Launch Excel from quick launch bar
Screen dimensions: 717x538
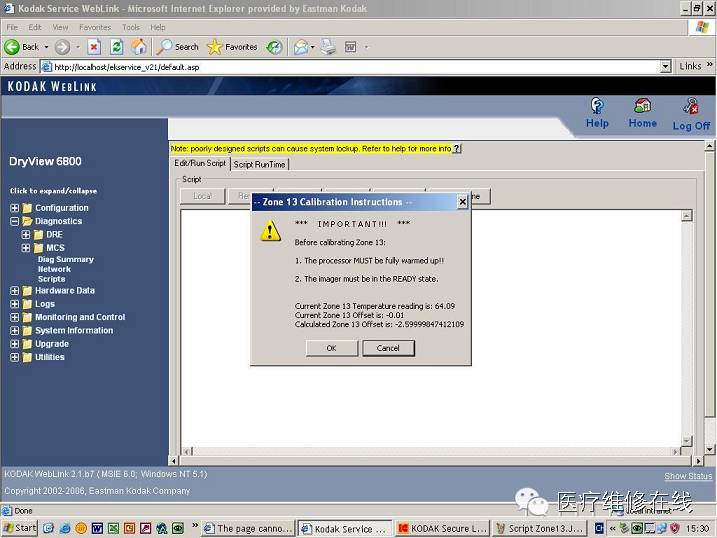point(113,529)
